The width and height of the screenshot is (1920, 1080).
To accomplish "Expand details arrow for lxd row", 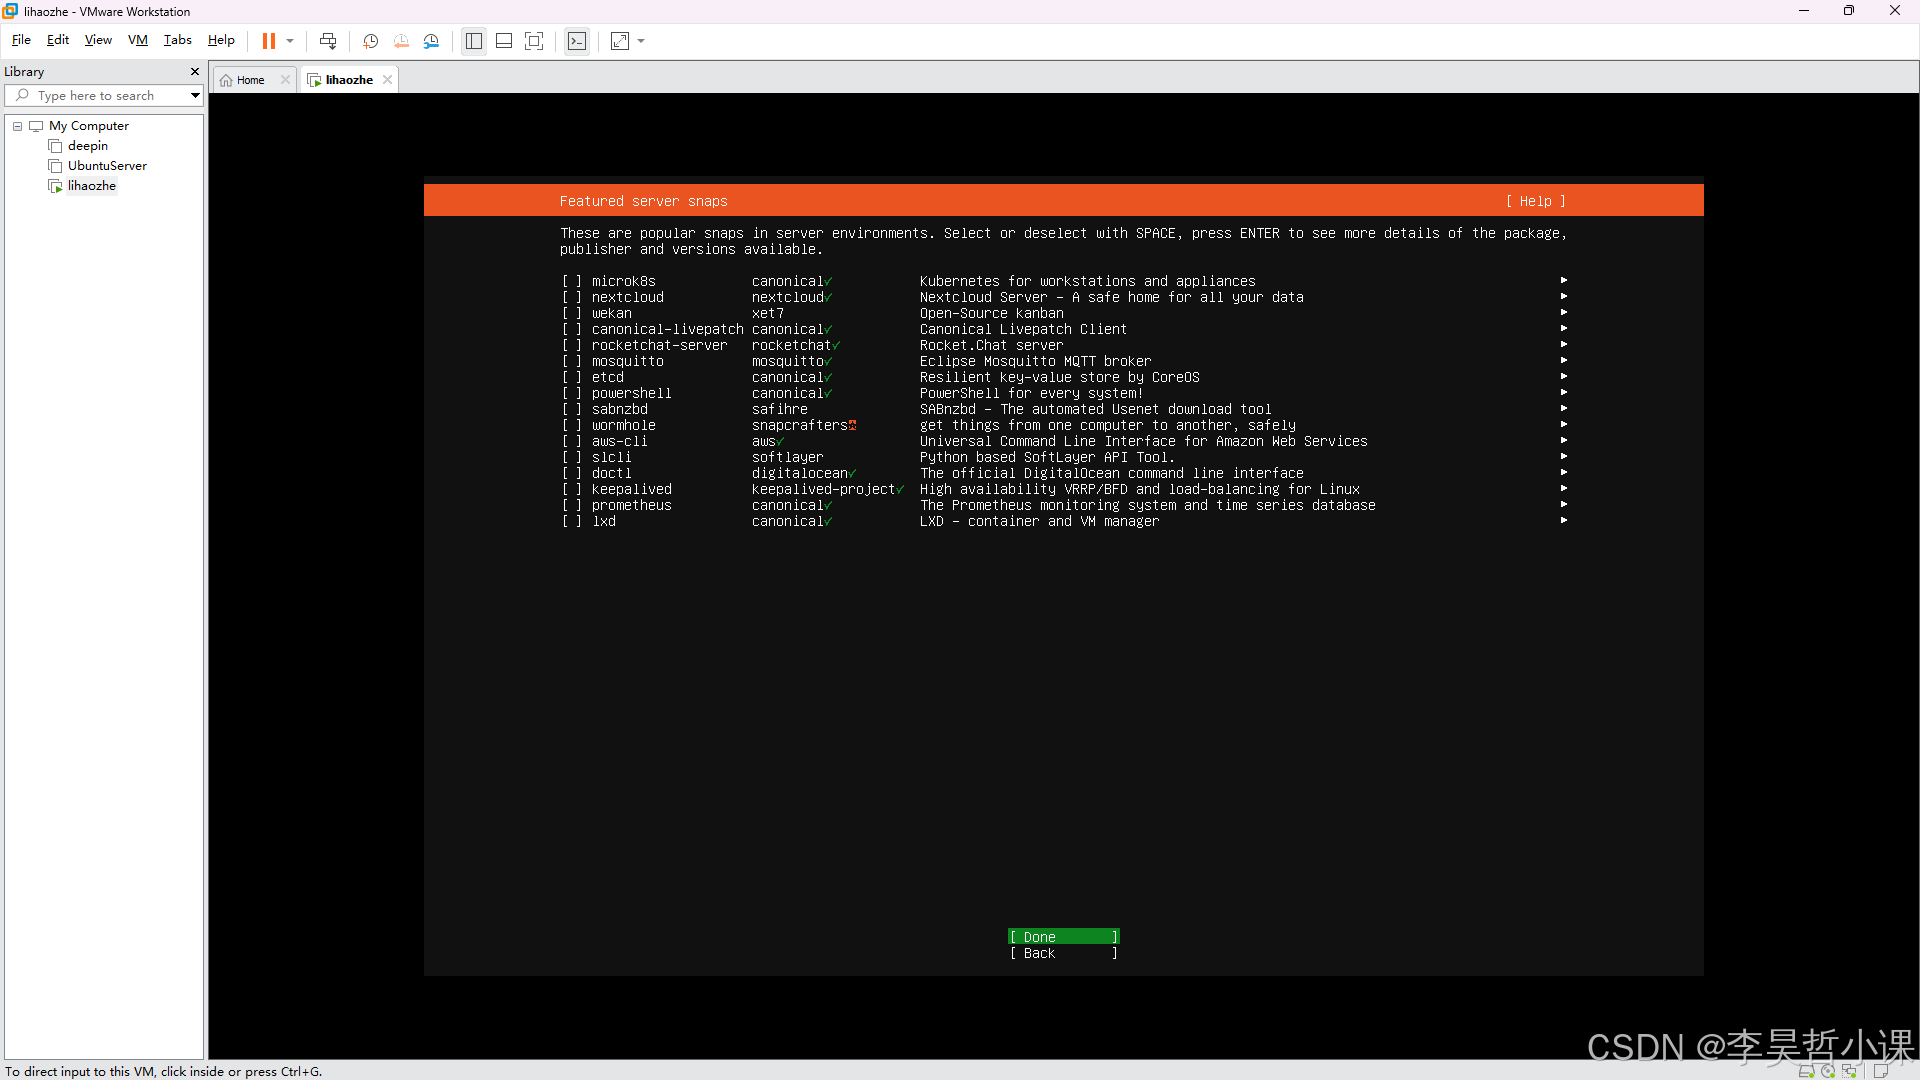I will (1564, 520).
